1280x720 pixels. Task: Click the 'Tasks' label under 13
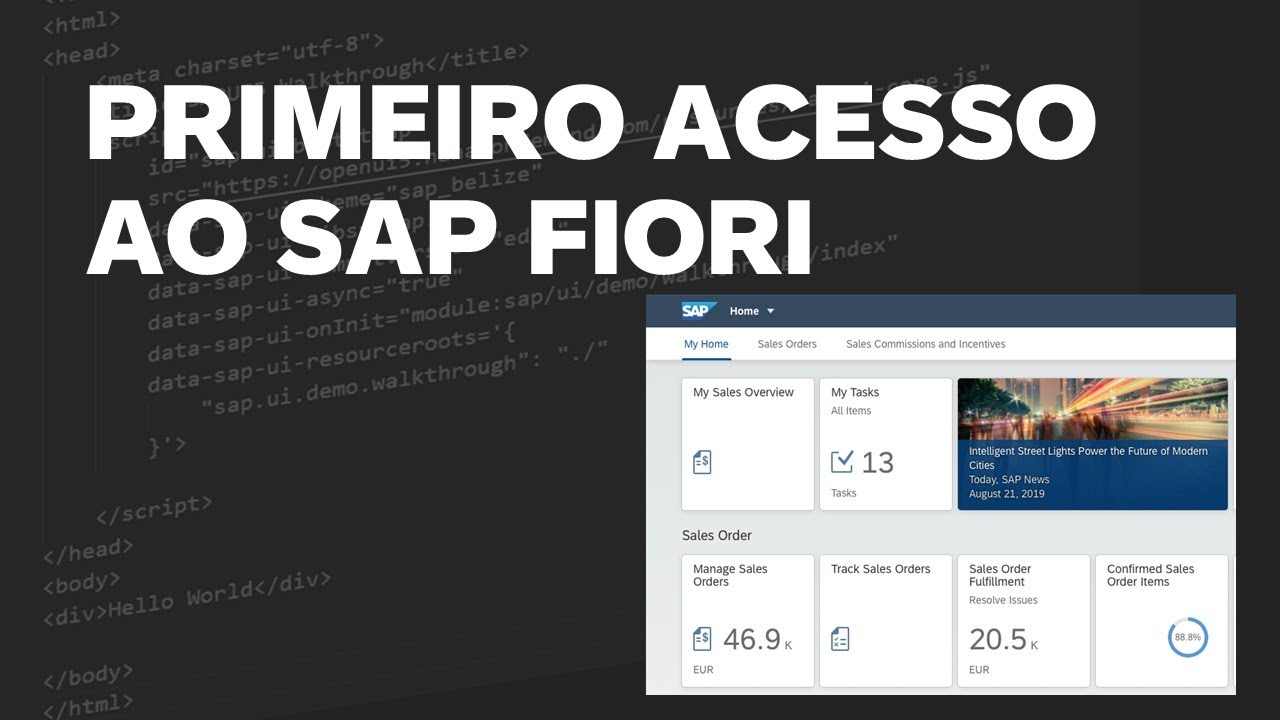(x=844, y=493)
